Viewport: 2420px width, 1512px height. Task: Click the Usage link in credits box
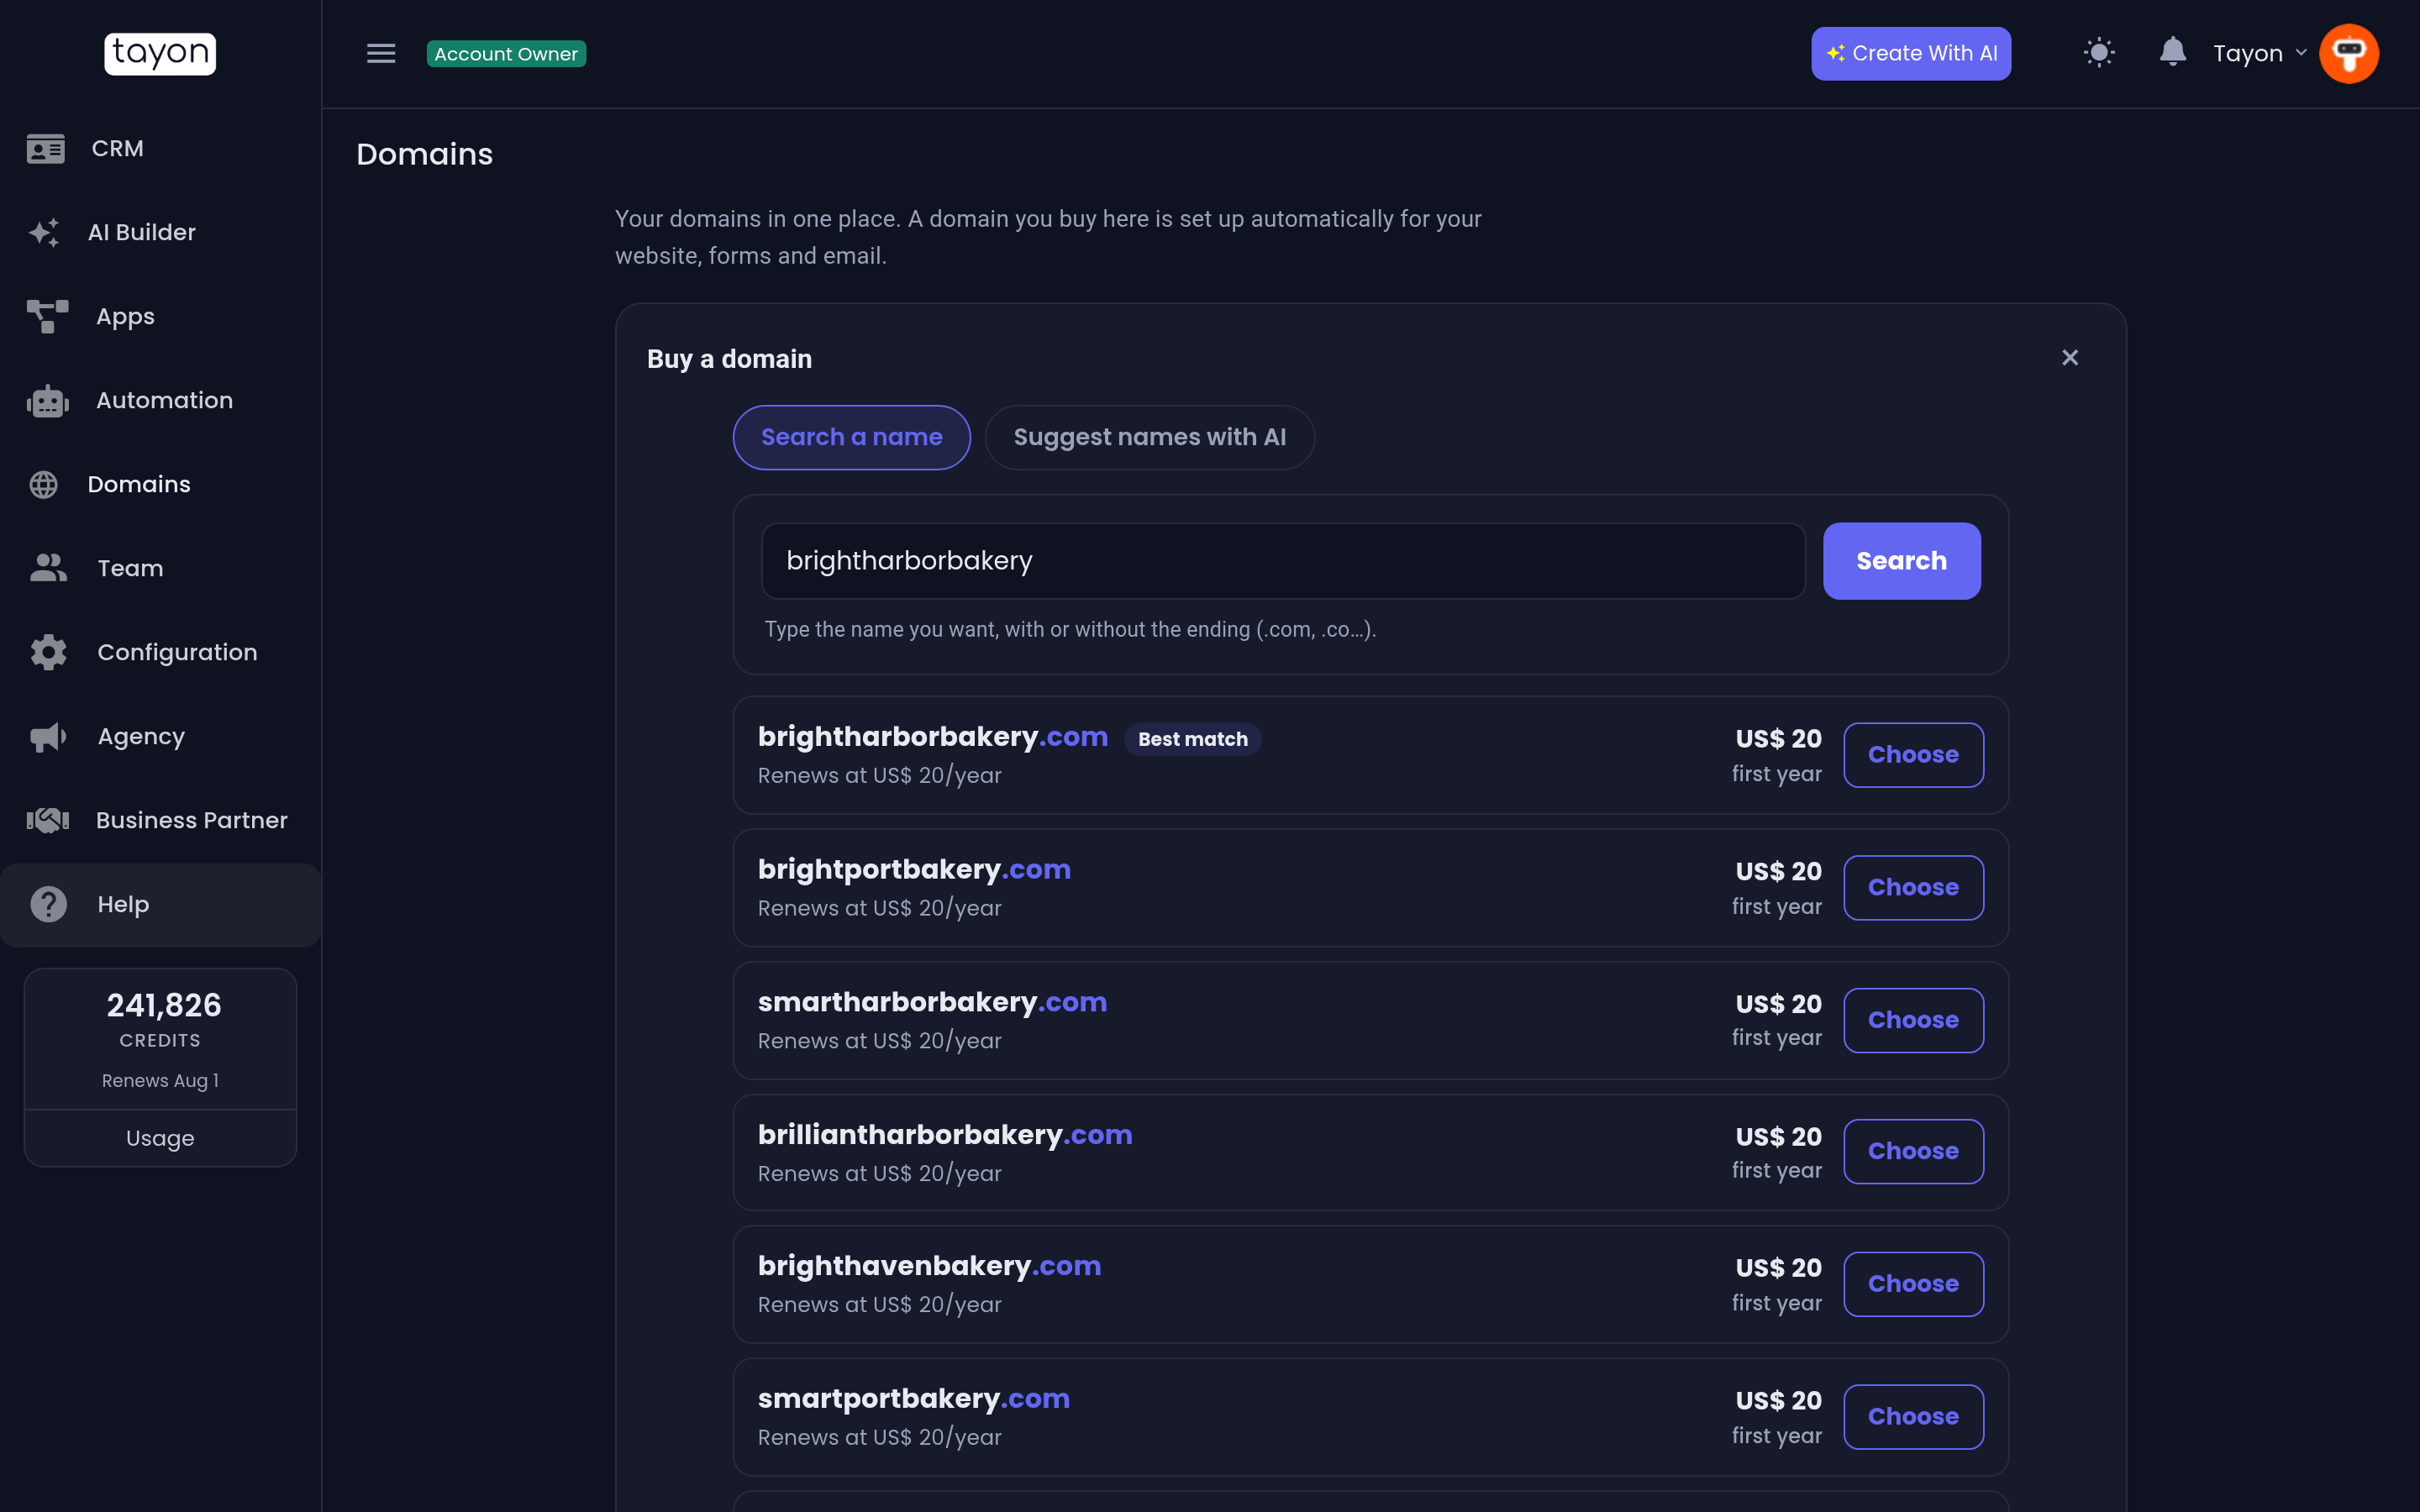point(160,1138)
